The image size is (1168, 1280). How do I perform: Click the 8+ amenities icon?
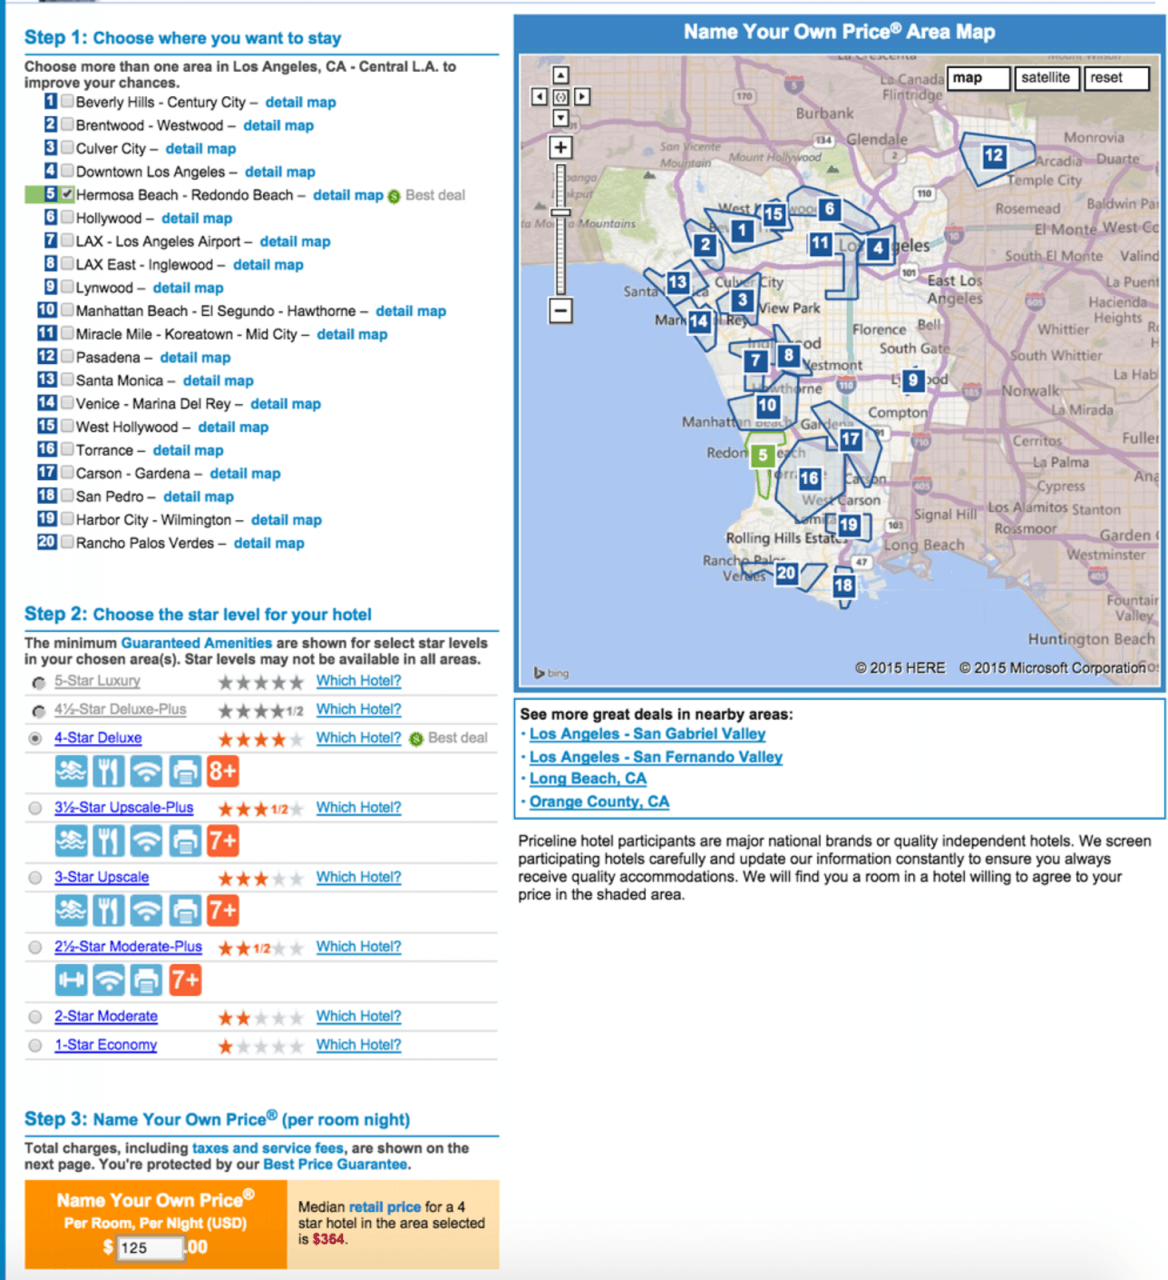coord(222,771)
